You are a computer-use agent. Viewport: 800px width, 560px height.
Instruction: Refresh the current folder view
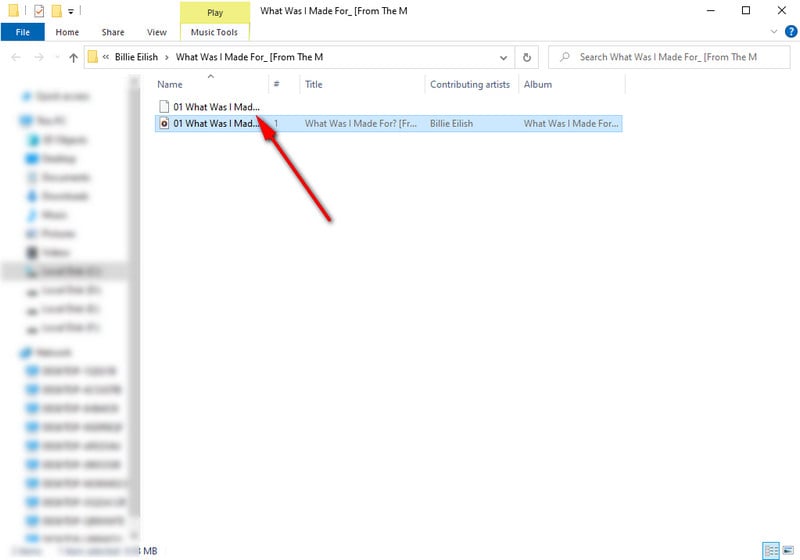(x=527, y=57)
